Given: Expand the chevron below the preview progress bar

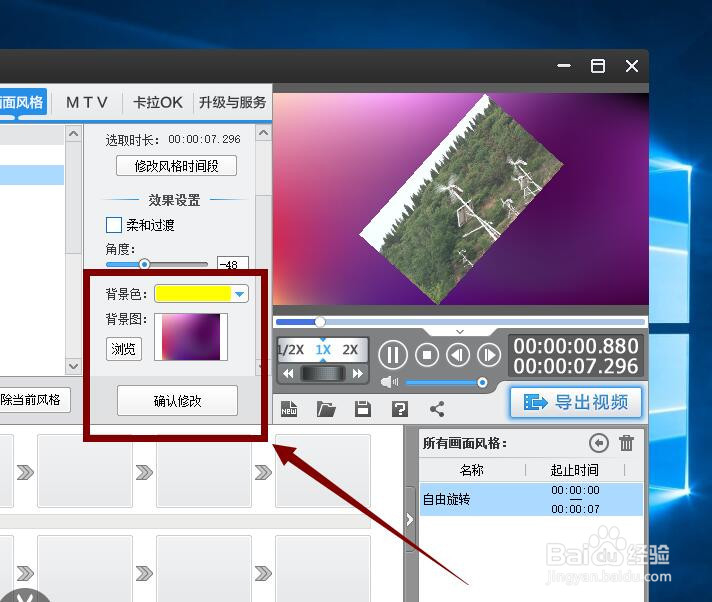Looking at the screenshot, I should click(x=460, y=331).
